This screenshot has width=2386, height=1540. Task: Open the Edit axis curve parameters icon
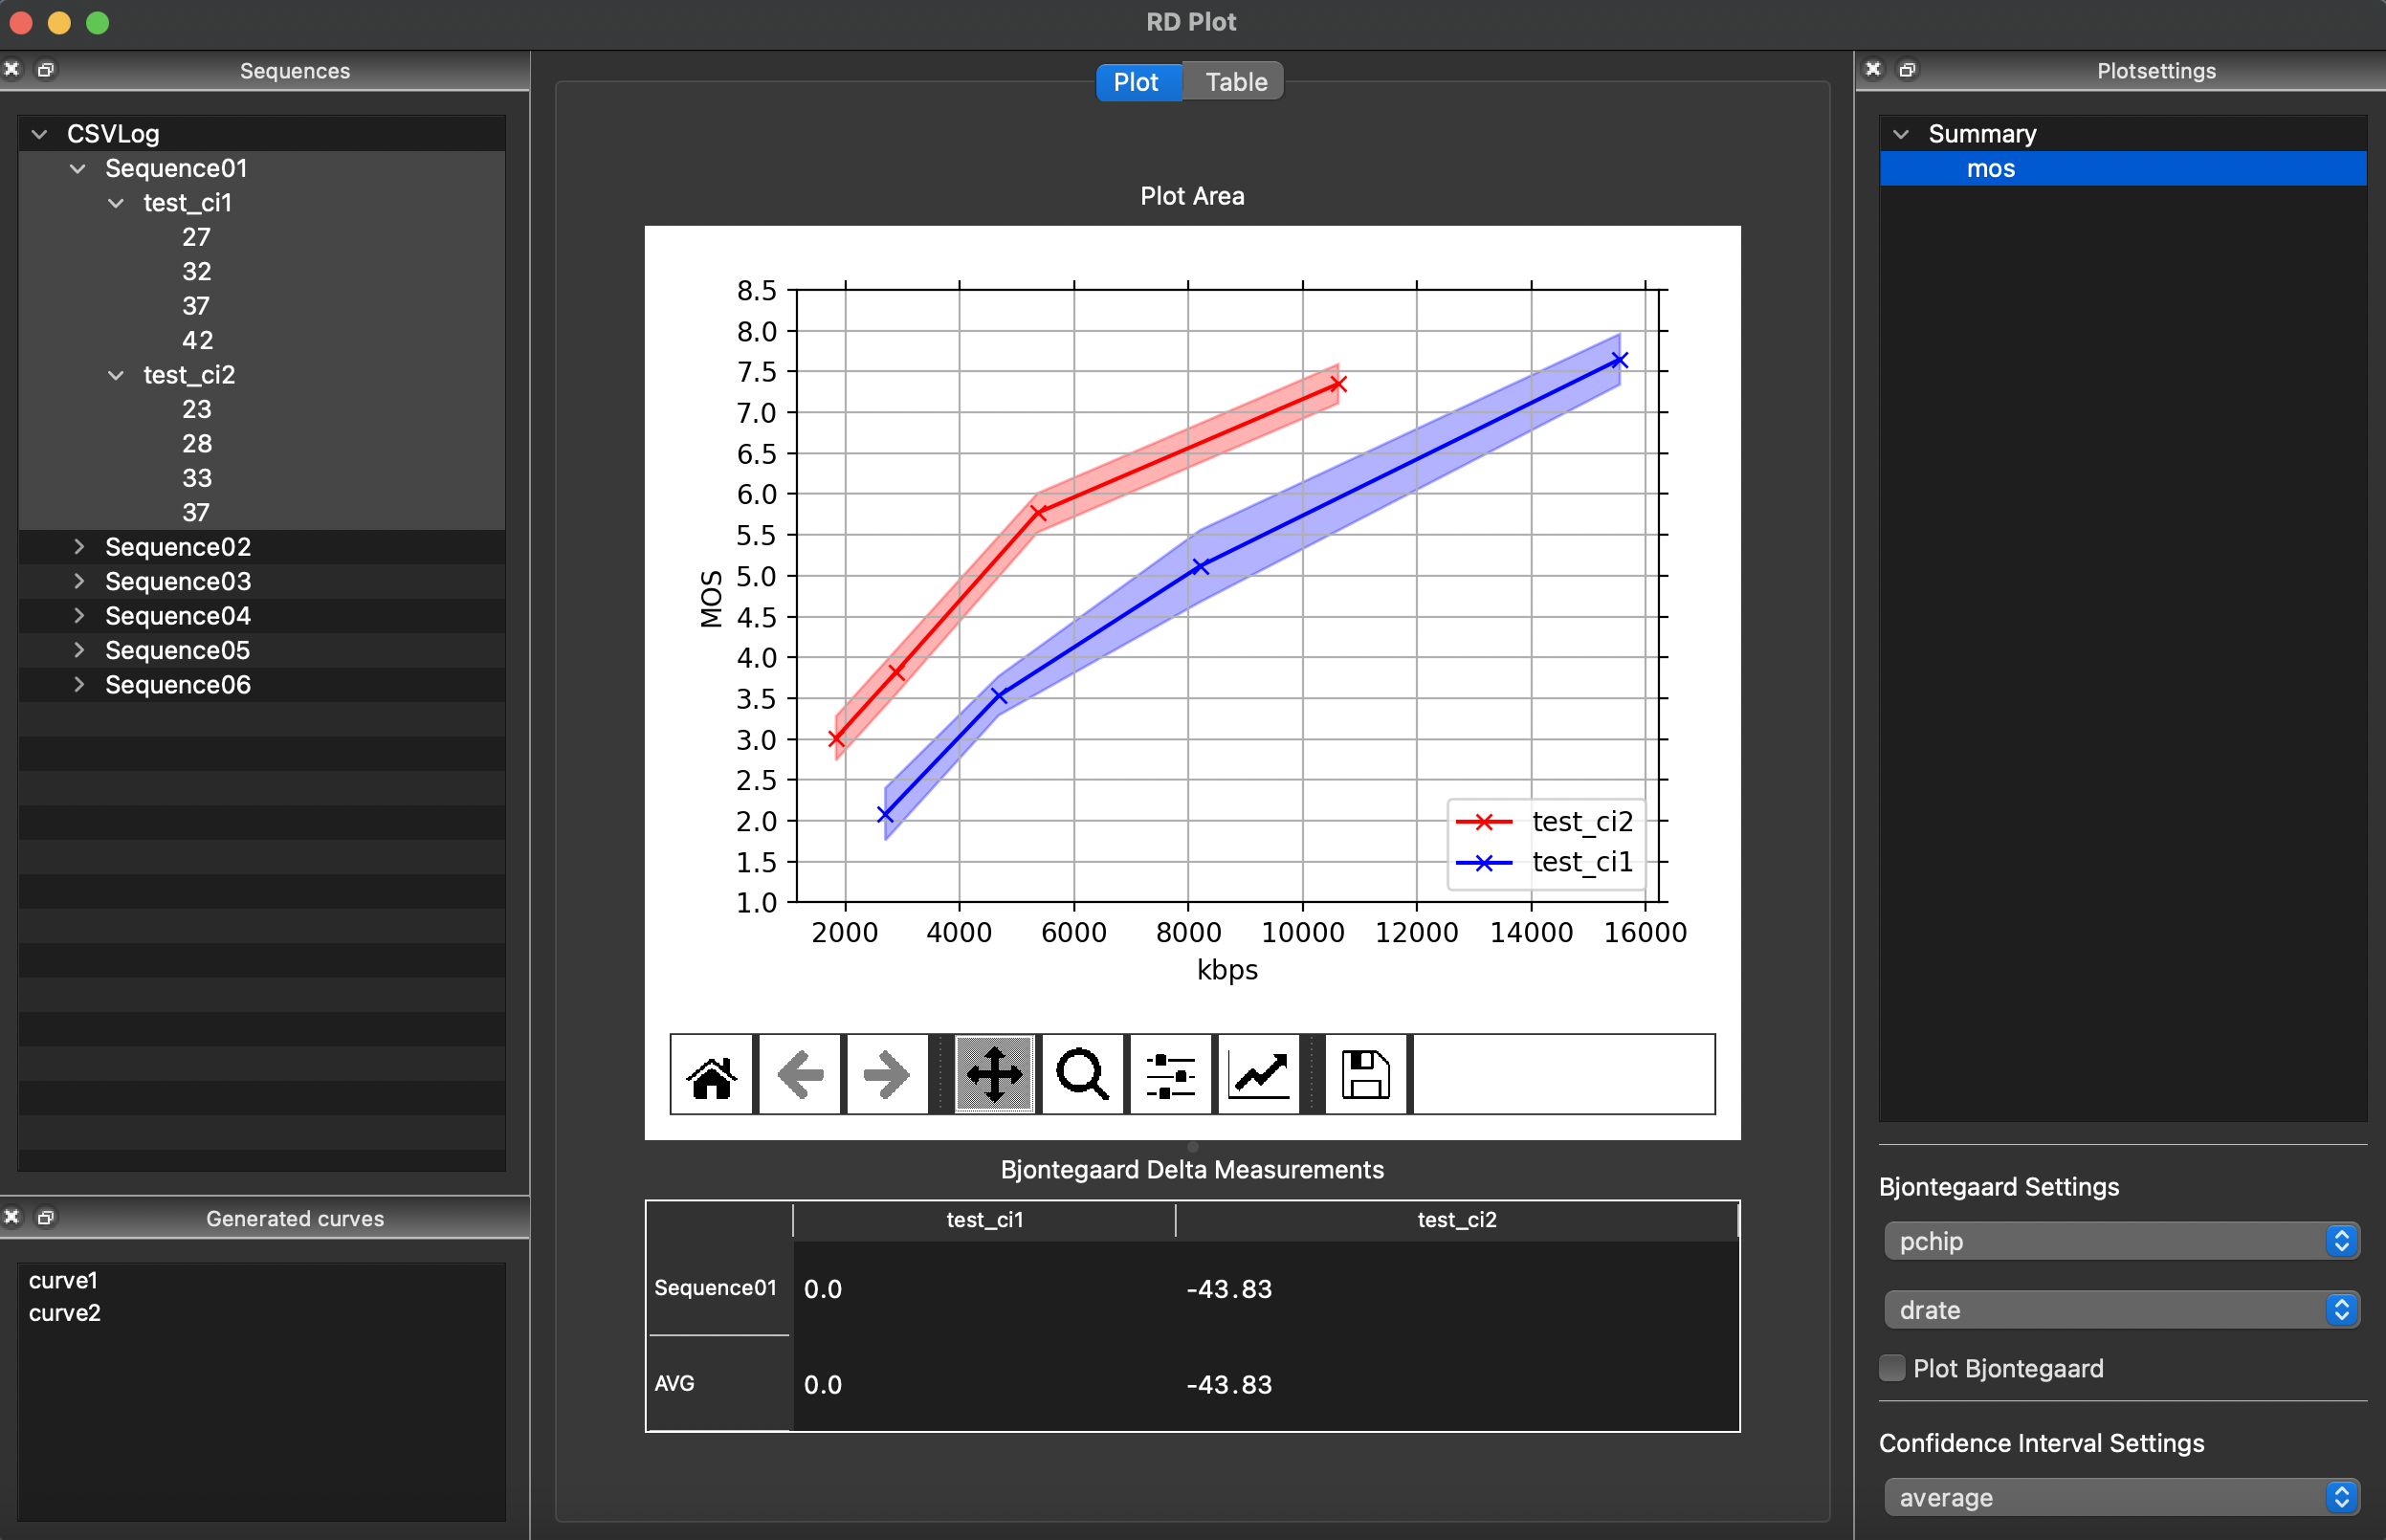(1258, 1075)
